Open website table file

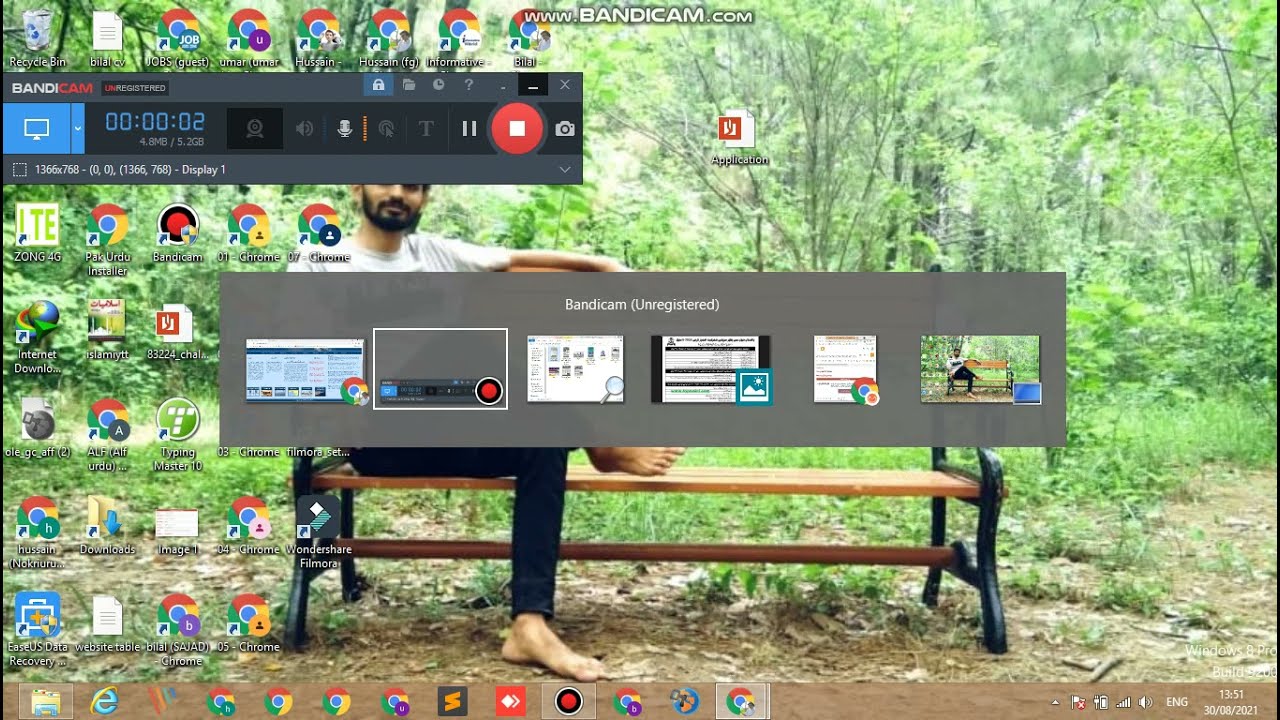tap(107, 624)
